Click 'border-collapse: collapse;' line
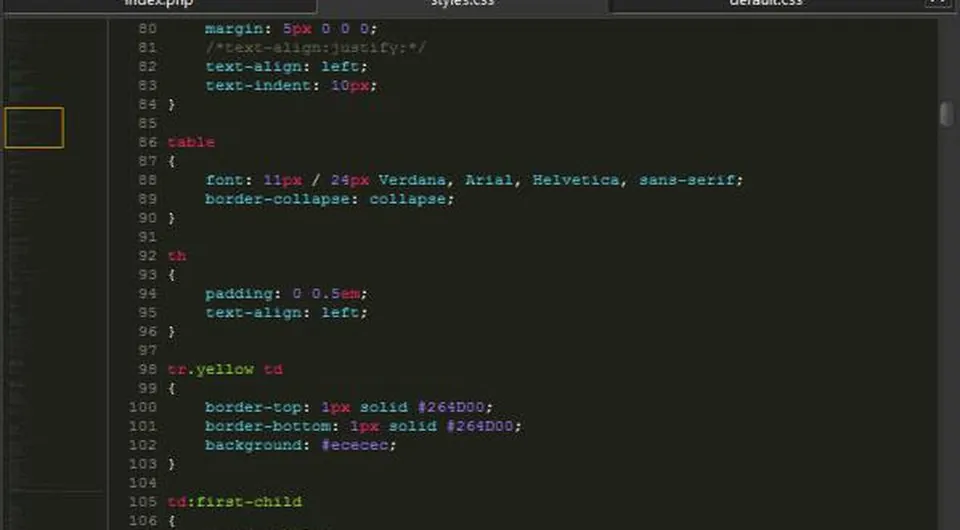This screenshot has width=960, height=530. (329, 199)
